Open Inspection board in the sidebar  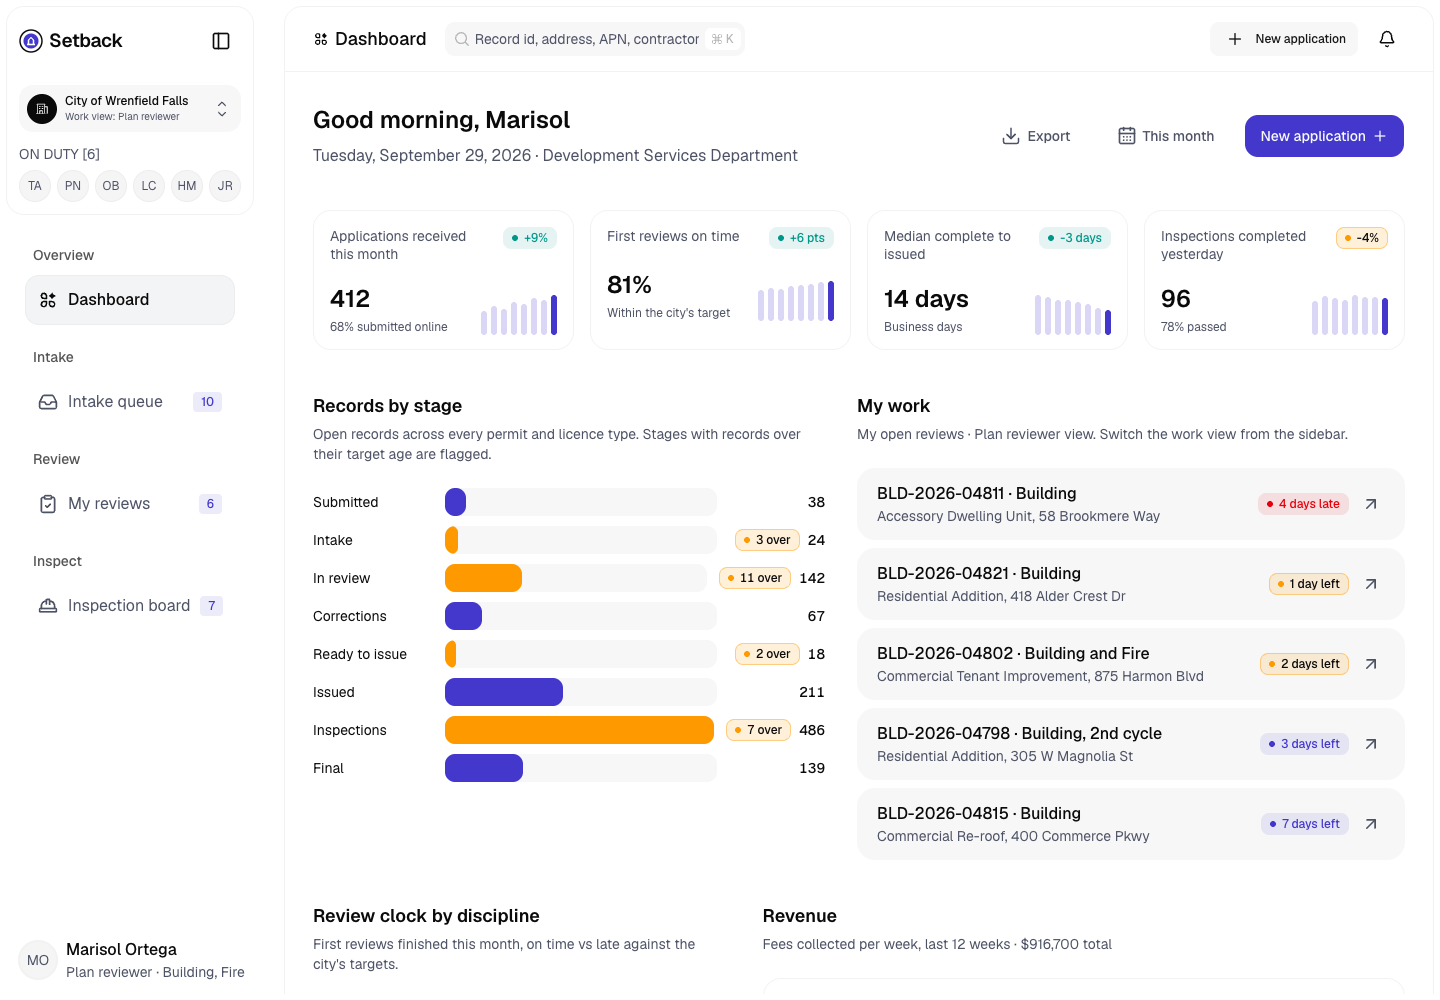point(130,606)
